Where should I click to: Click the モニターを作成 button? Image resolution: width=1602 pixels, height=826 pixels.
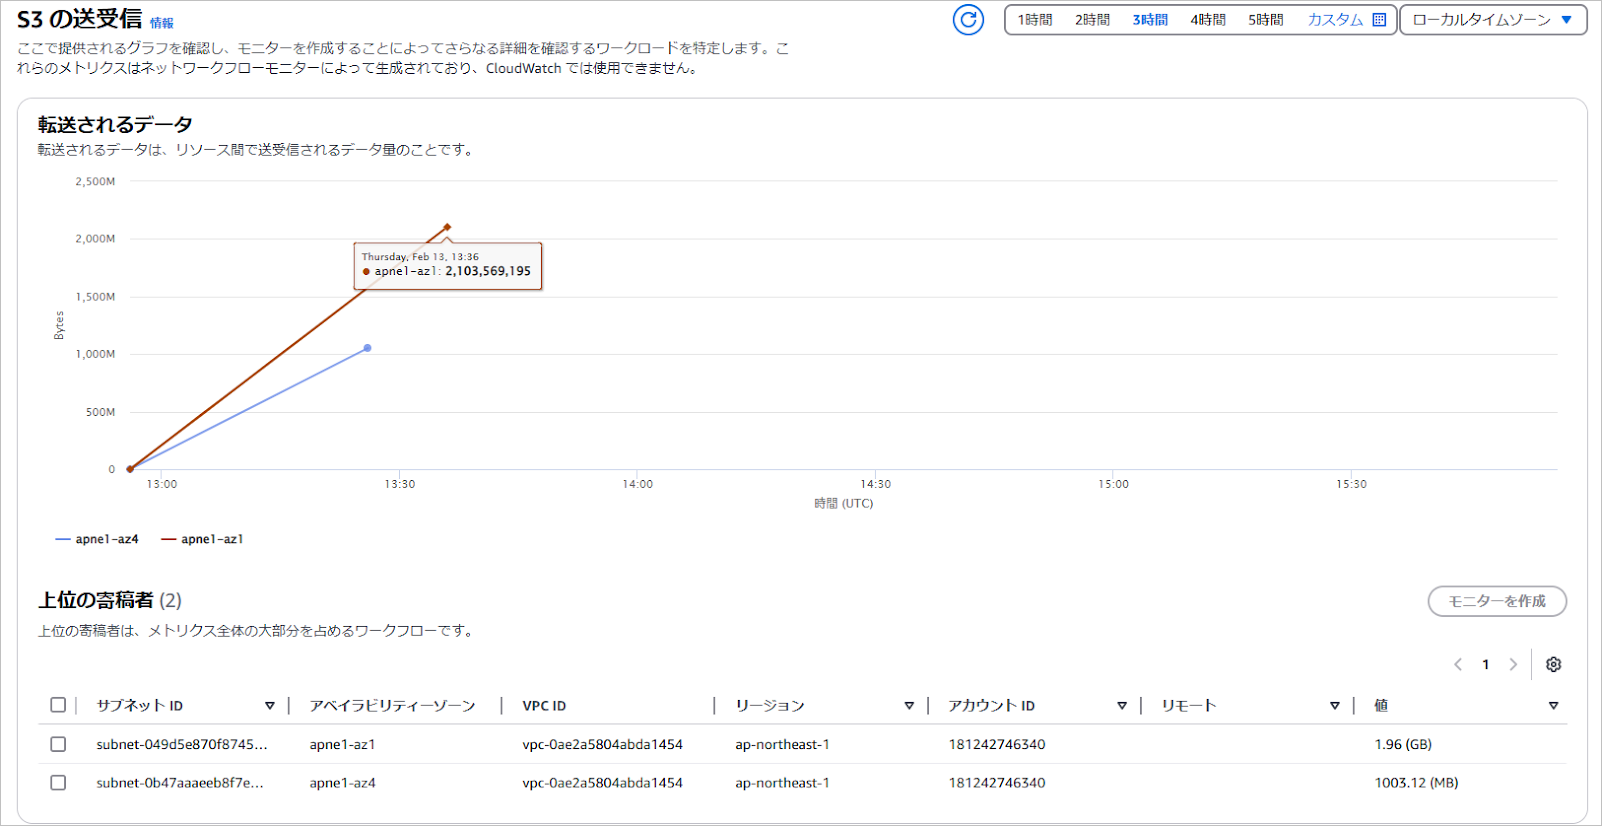tap(1496, 601)
